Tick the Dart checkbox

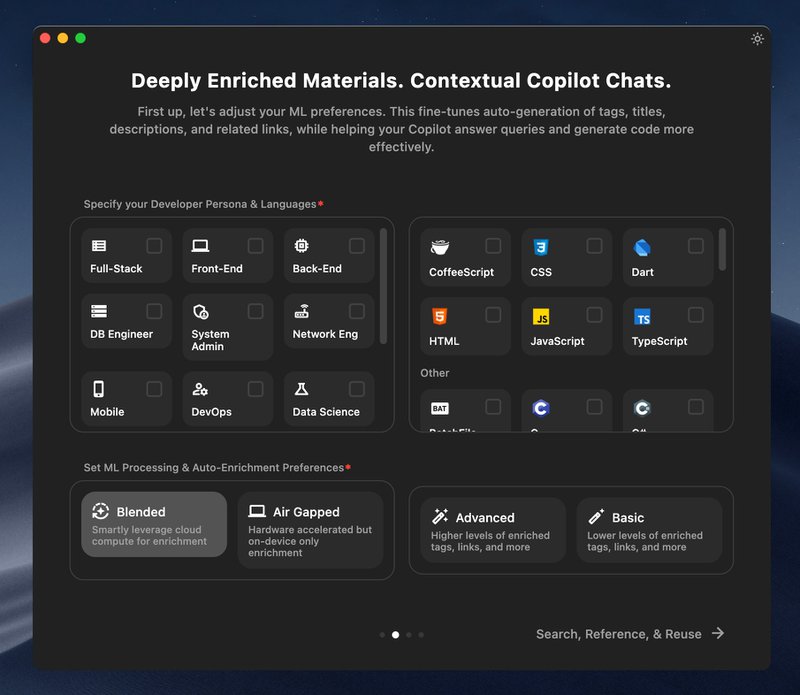click(696, 244)
